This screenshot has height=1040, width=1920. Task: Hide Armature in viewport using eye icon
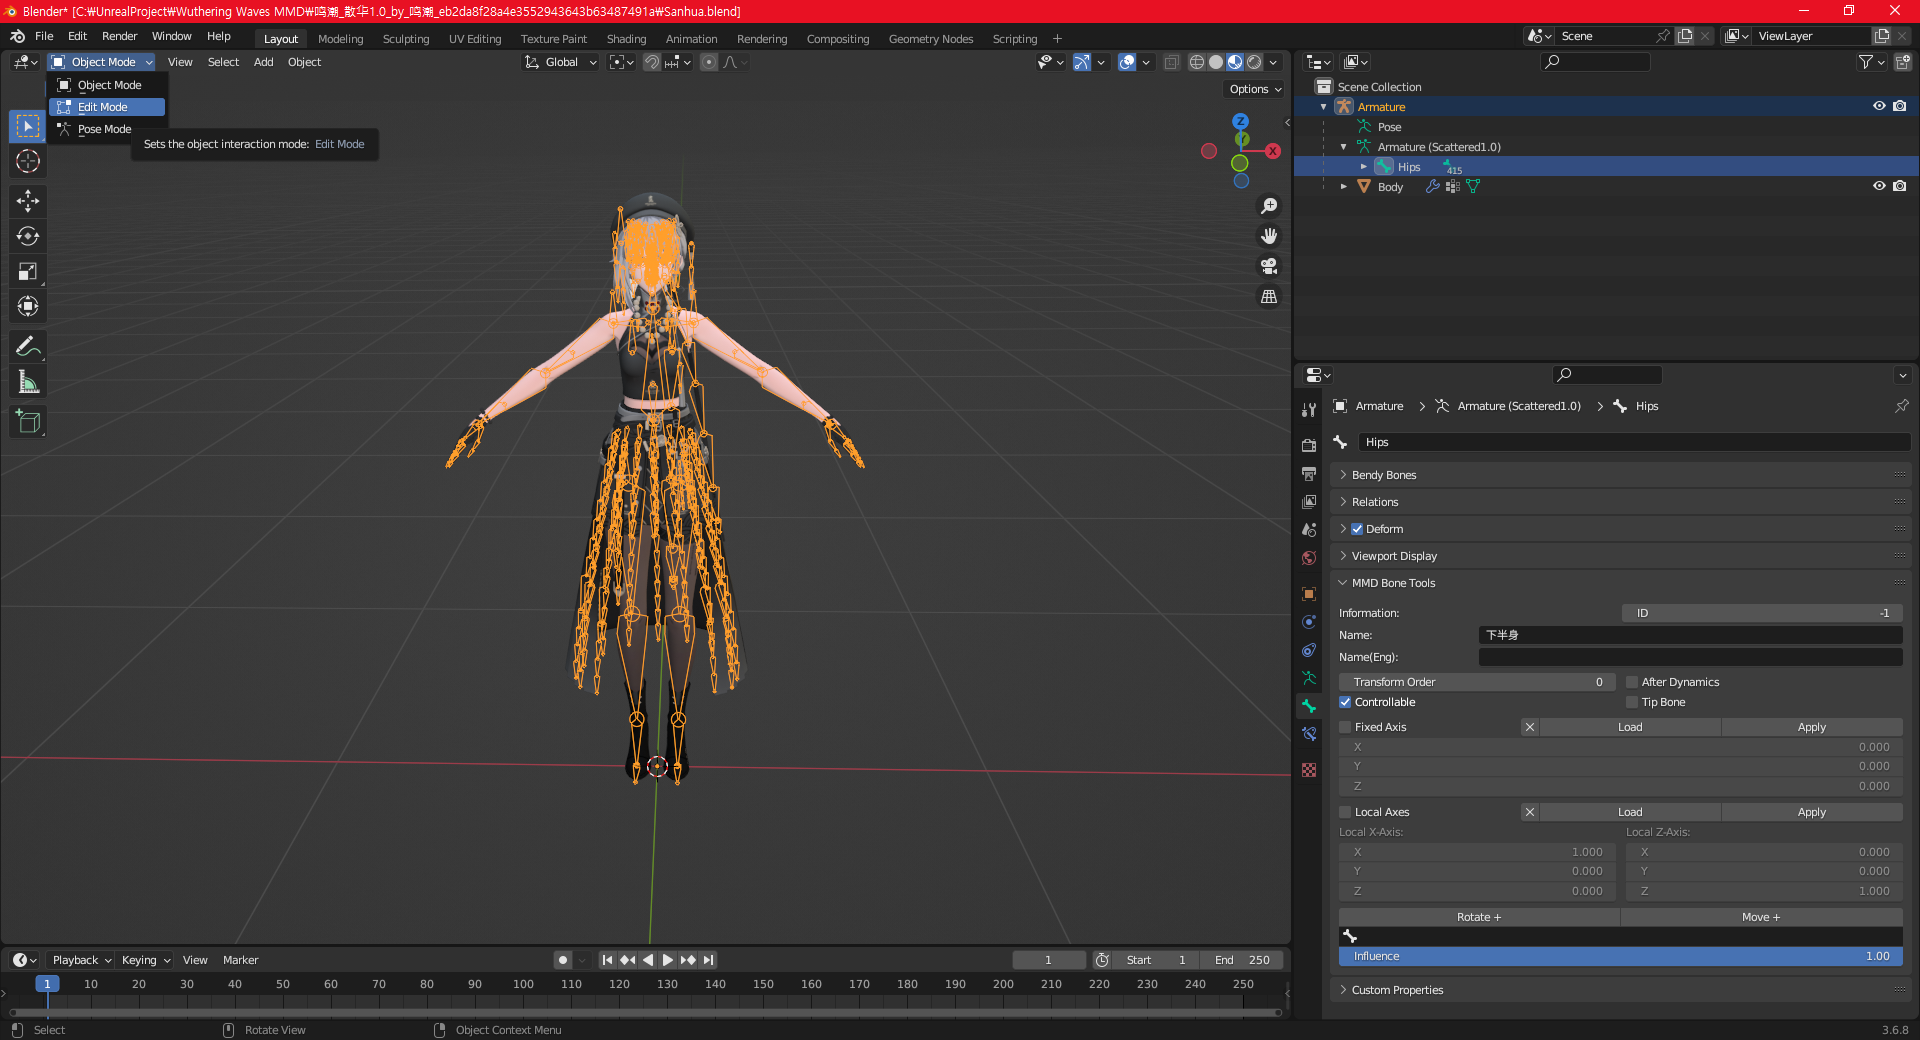point(1879,106)
